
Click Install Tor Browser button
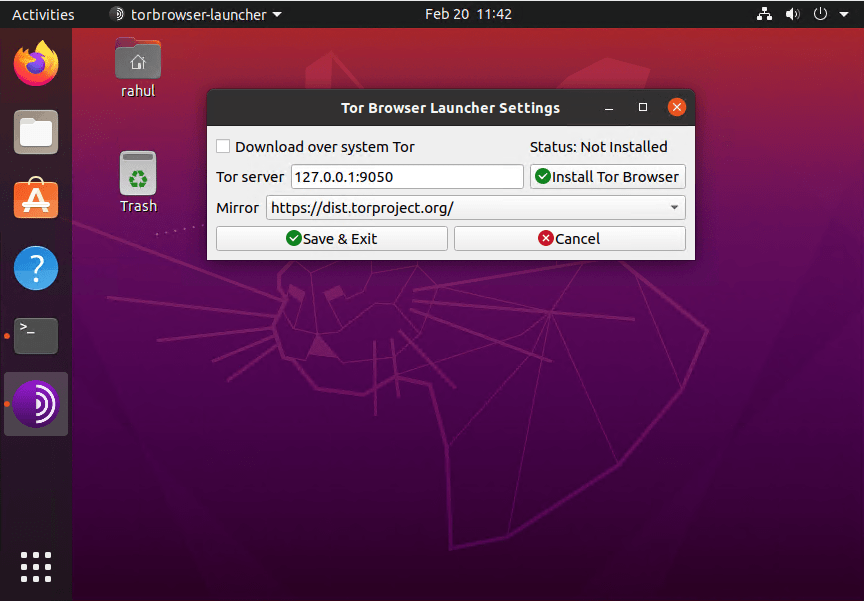coord(608,177)
